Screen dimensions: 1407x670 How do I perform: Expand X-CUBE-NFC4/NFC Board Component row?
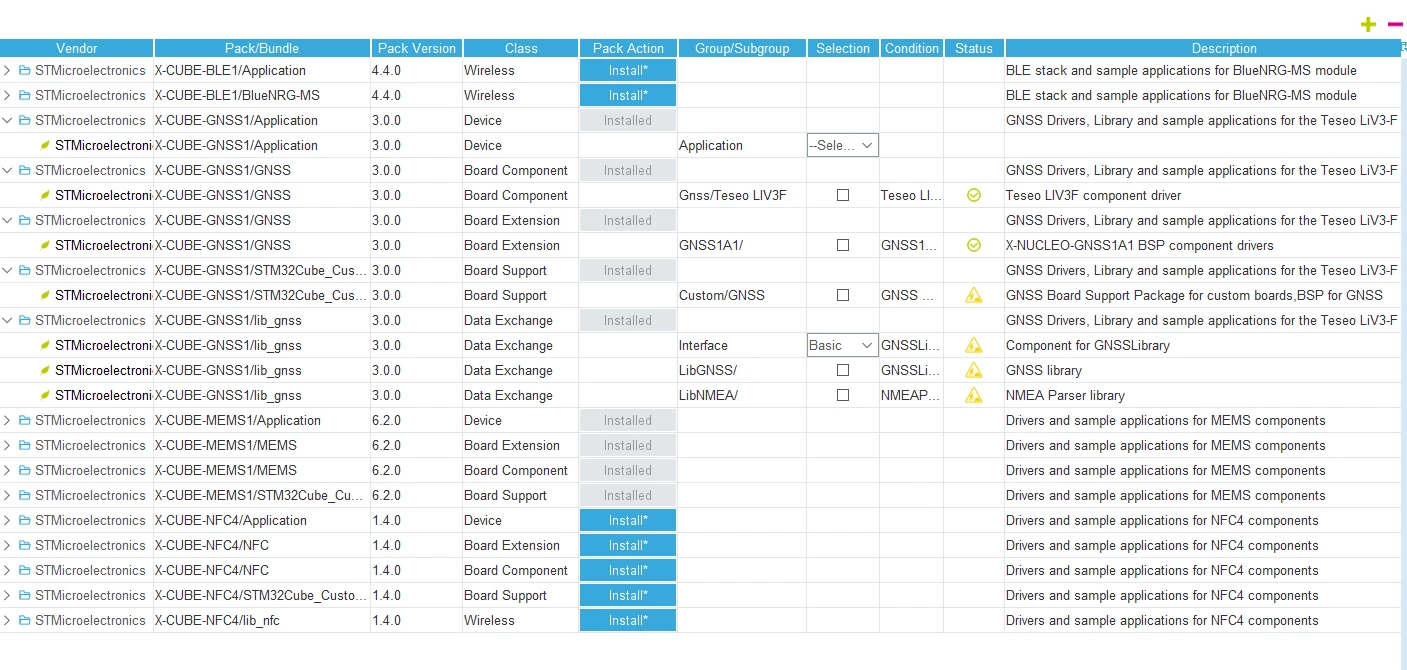point(8,570)
